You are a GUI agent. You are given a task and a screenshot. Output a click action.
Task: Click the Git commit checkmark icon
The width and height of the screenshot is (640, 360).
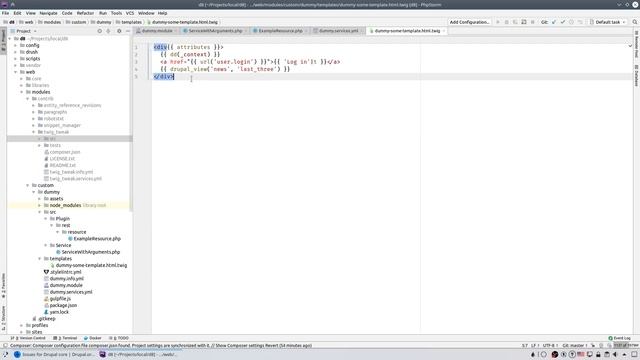click(x=562, y=22)
